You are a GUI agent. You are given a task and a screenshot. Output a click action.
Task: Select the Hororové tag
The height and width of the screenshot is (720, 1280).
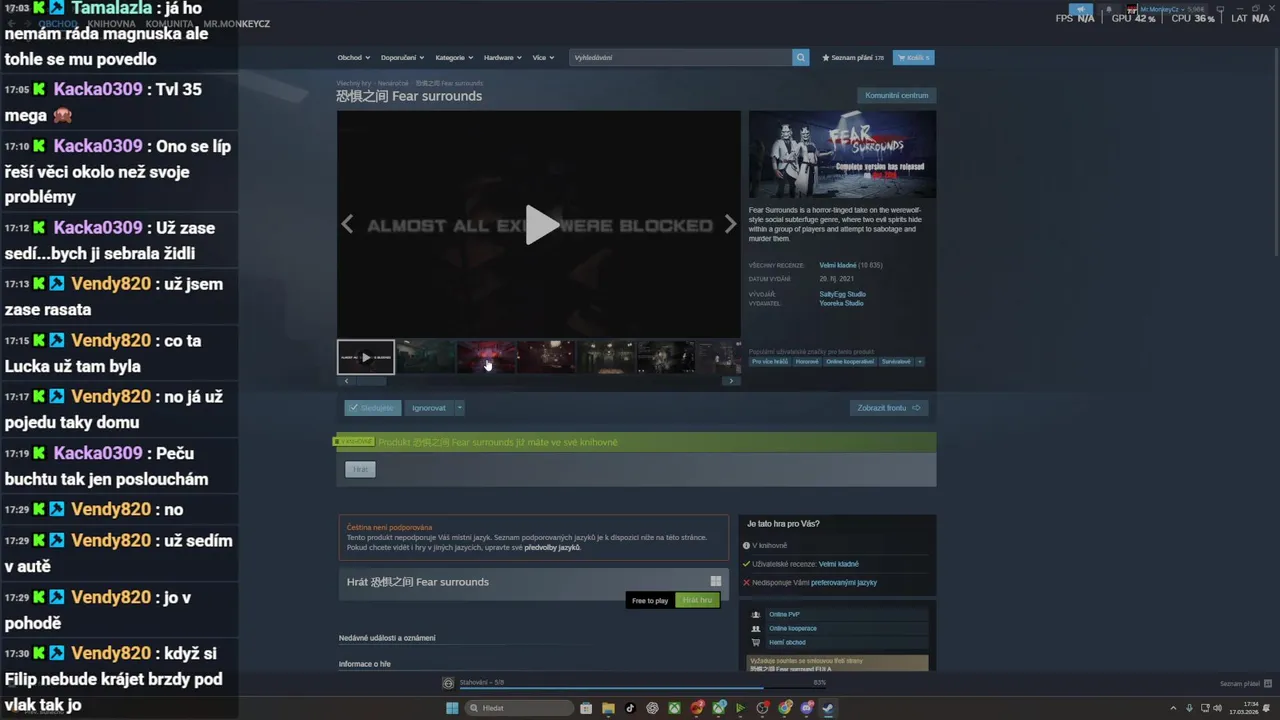coord(807,362)
